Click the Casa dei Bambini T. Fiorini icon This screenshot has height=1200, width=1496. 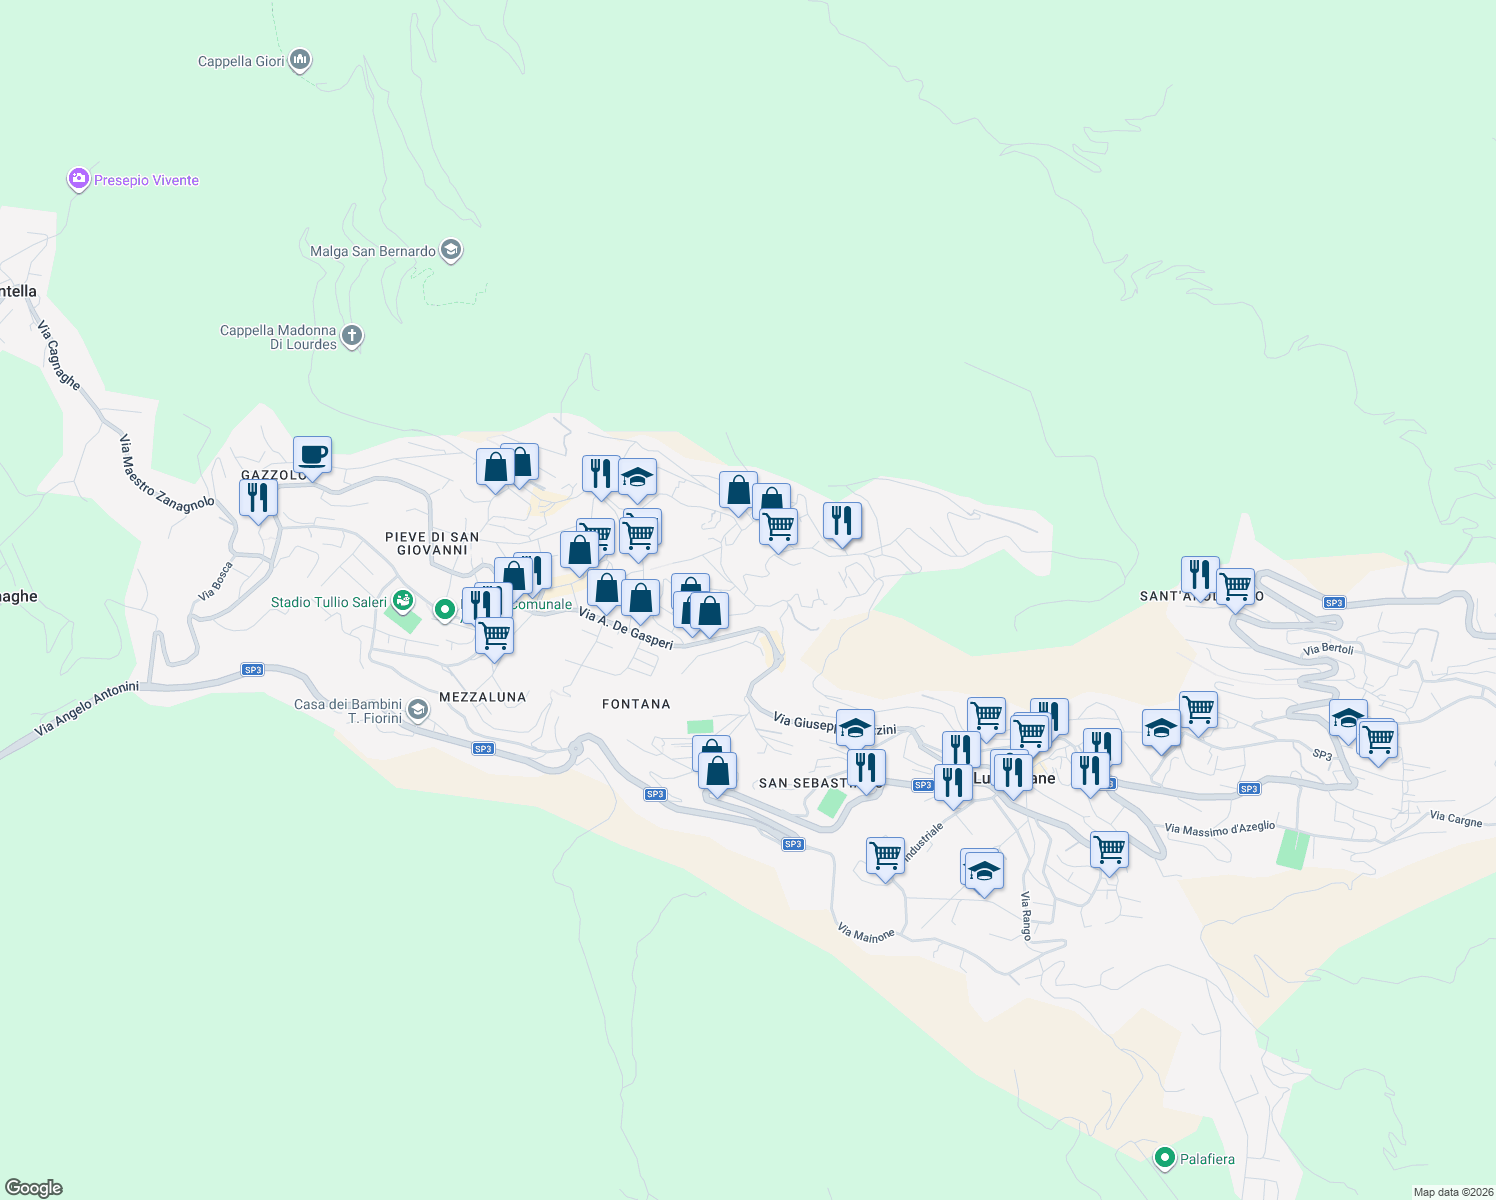pyautogui.click(x=418, y=710)
